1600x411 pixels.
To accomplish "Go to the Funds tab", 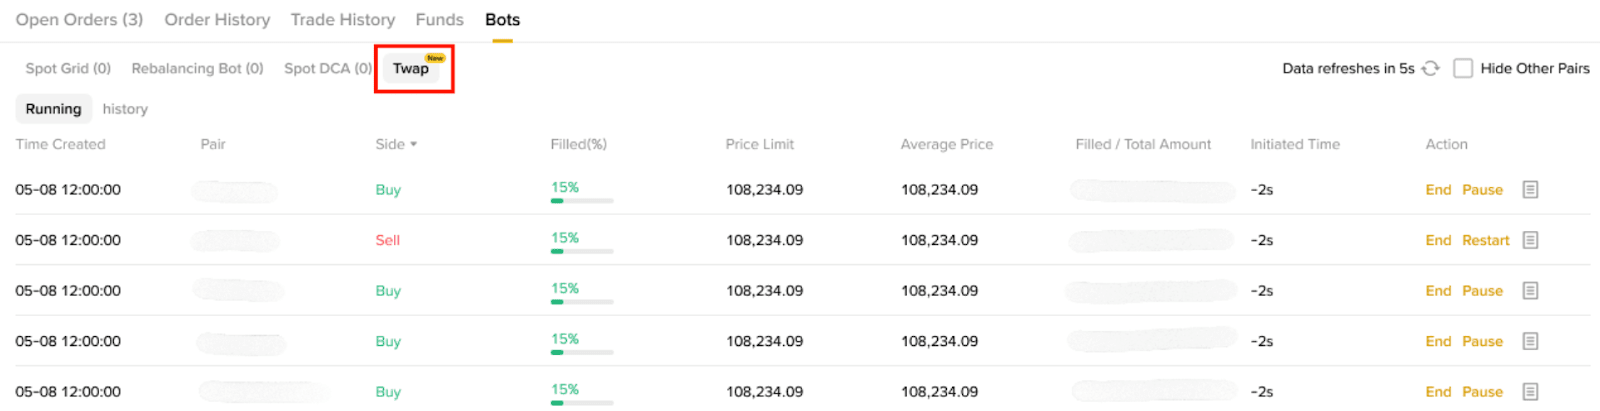I will click(x=439, y=20).
